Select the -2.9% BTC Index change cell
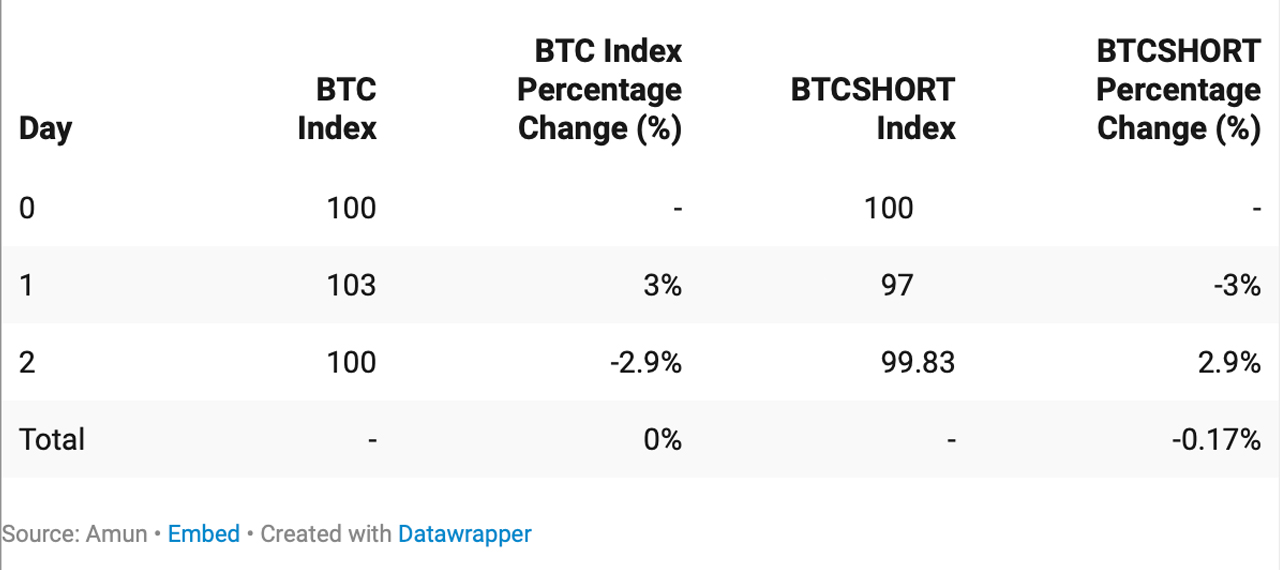This screenshot has width=1280, height=570. (645, 362)
